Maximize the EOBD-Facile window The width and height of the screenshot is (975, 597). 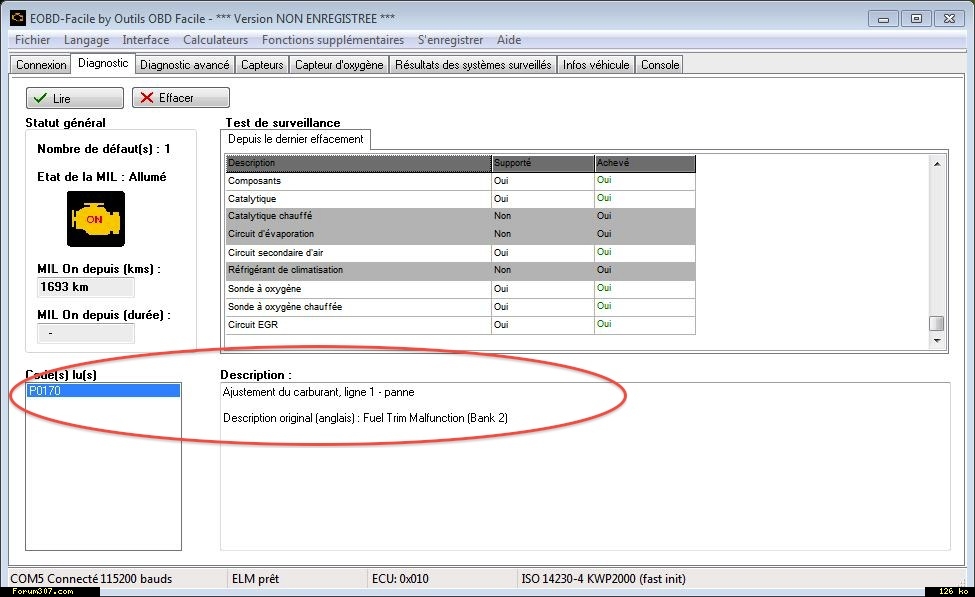click(x=916, y=19)
